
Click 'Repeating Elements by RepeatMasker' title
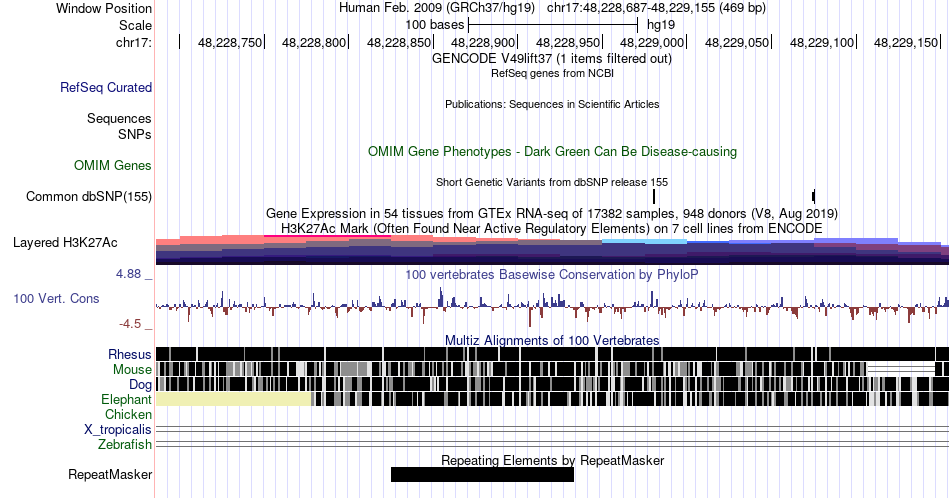(552, 460)
